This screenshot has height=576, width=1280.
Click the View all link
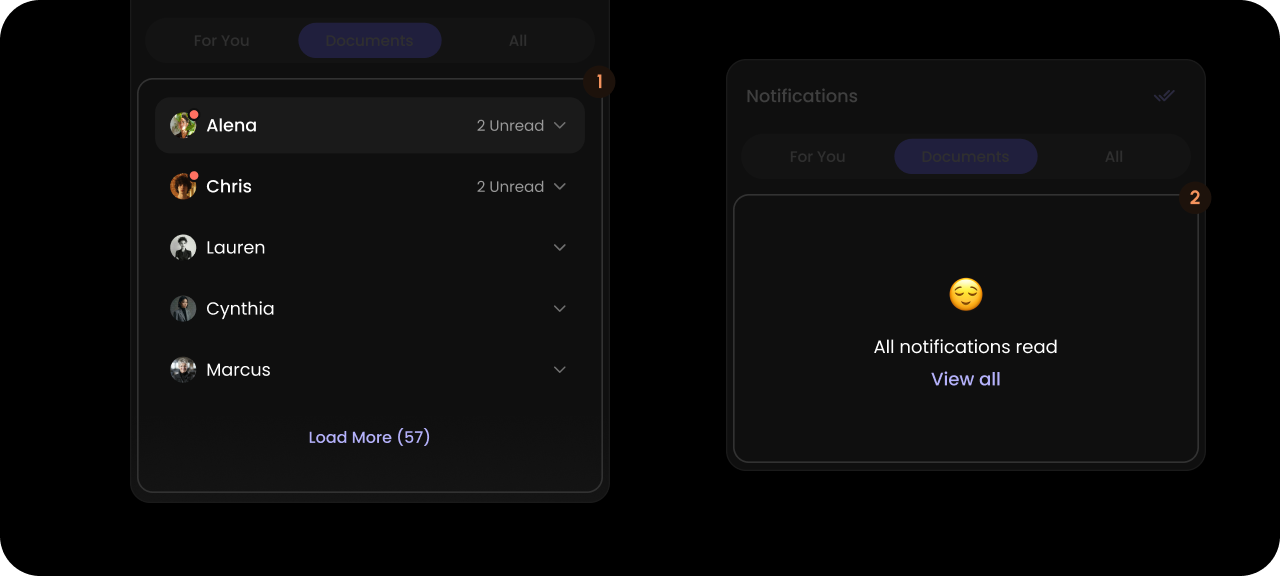click(x=966, y=379)
